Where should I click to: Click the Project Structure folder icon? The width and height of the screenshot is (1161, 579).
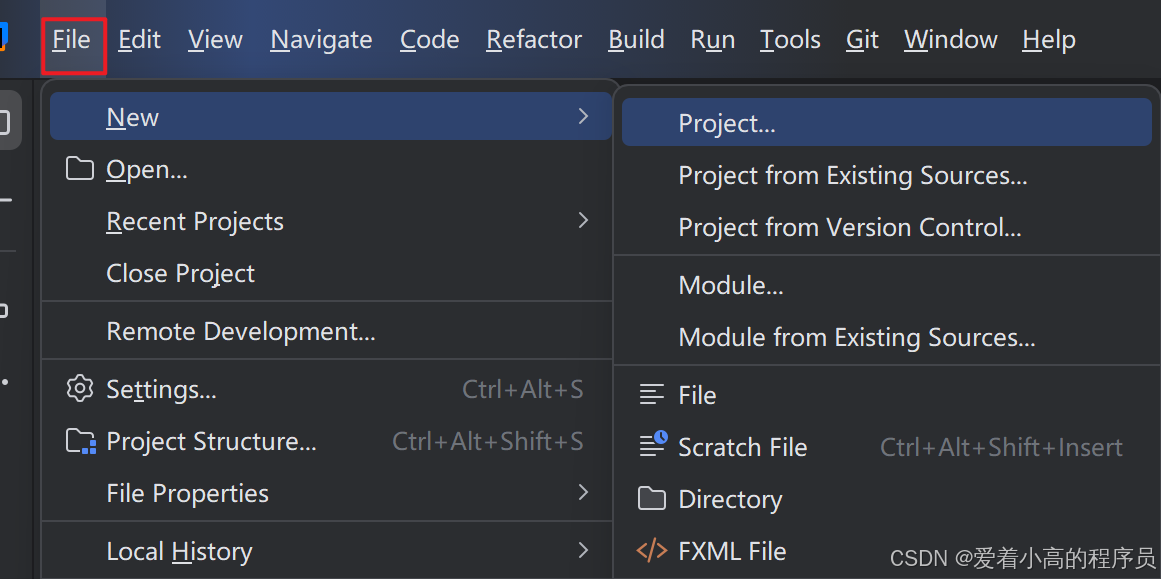point(80,441)
